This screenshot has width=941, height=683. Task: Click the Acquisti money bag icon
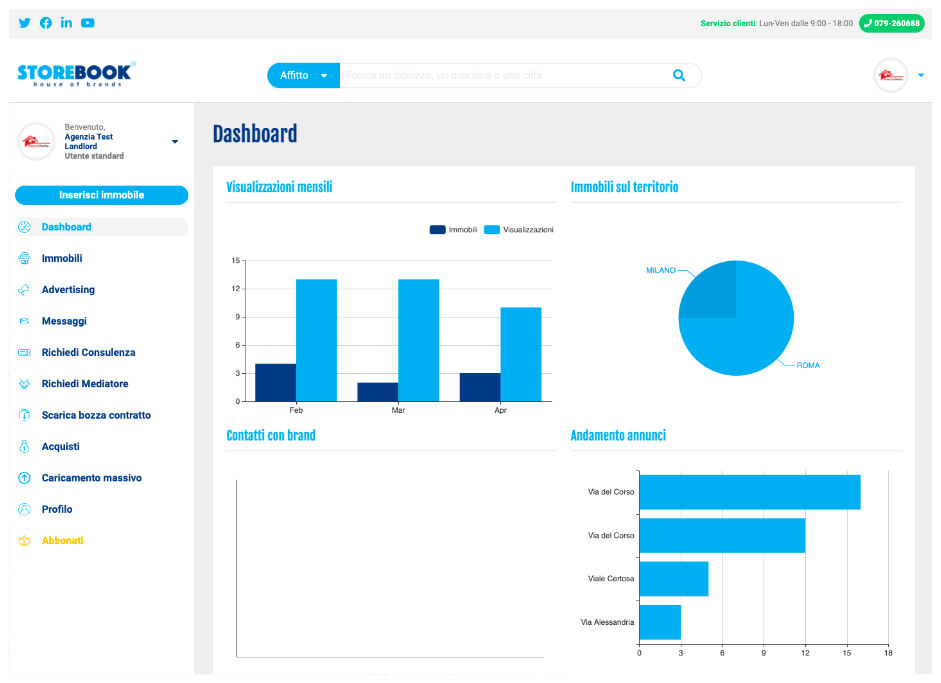(x=24, y=447)
